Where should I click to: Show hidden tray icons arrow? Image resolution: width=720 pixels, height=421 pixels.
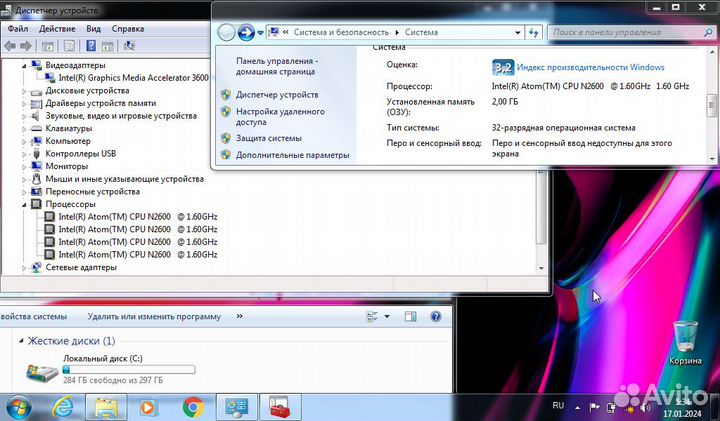pyautogui.click(x=577, y=407)
